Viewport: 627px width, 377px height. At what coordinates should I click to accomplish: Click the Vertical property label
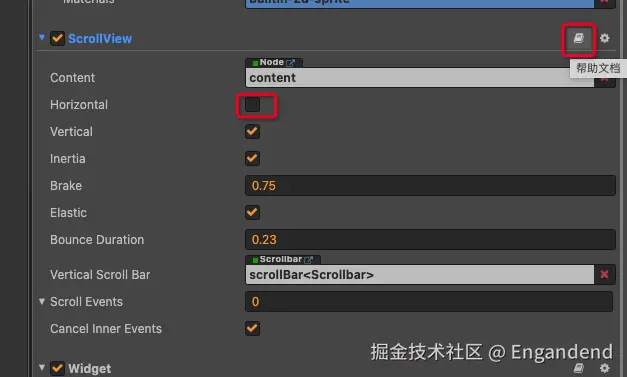pos(71,132)
